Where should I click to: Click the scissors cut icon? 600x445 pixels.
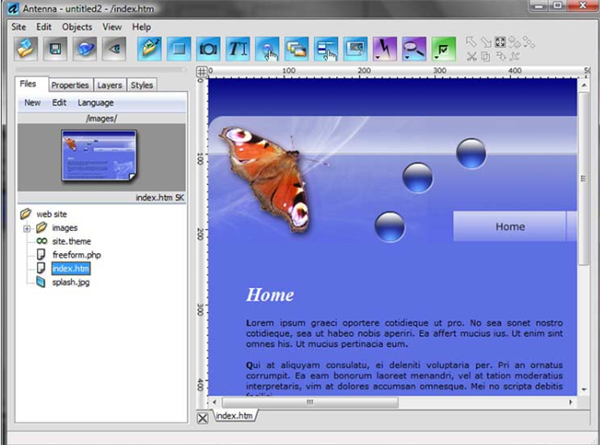(471, 57)
